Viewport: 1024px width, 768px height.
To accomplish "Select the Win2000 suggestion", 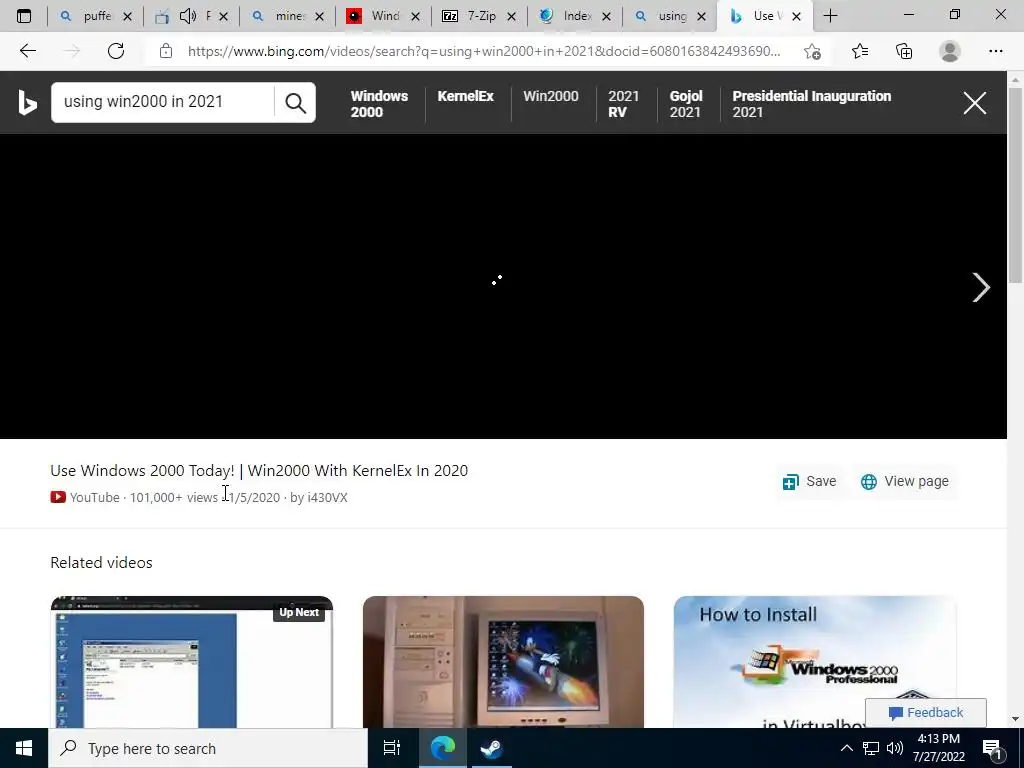I will 551,96.
